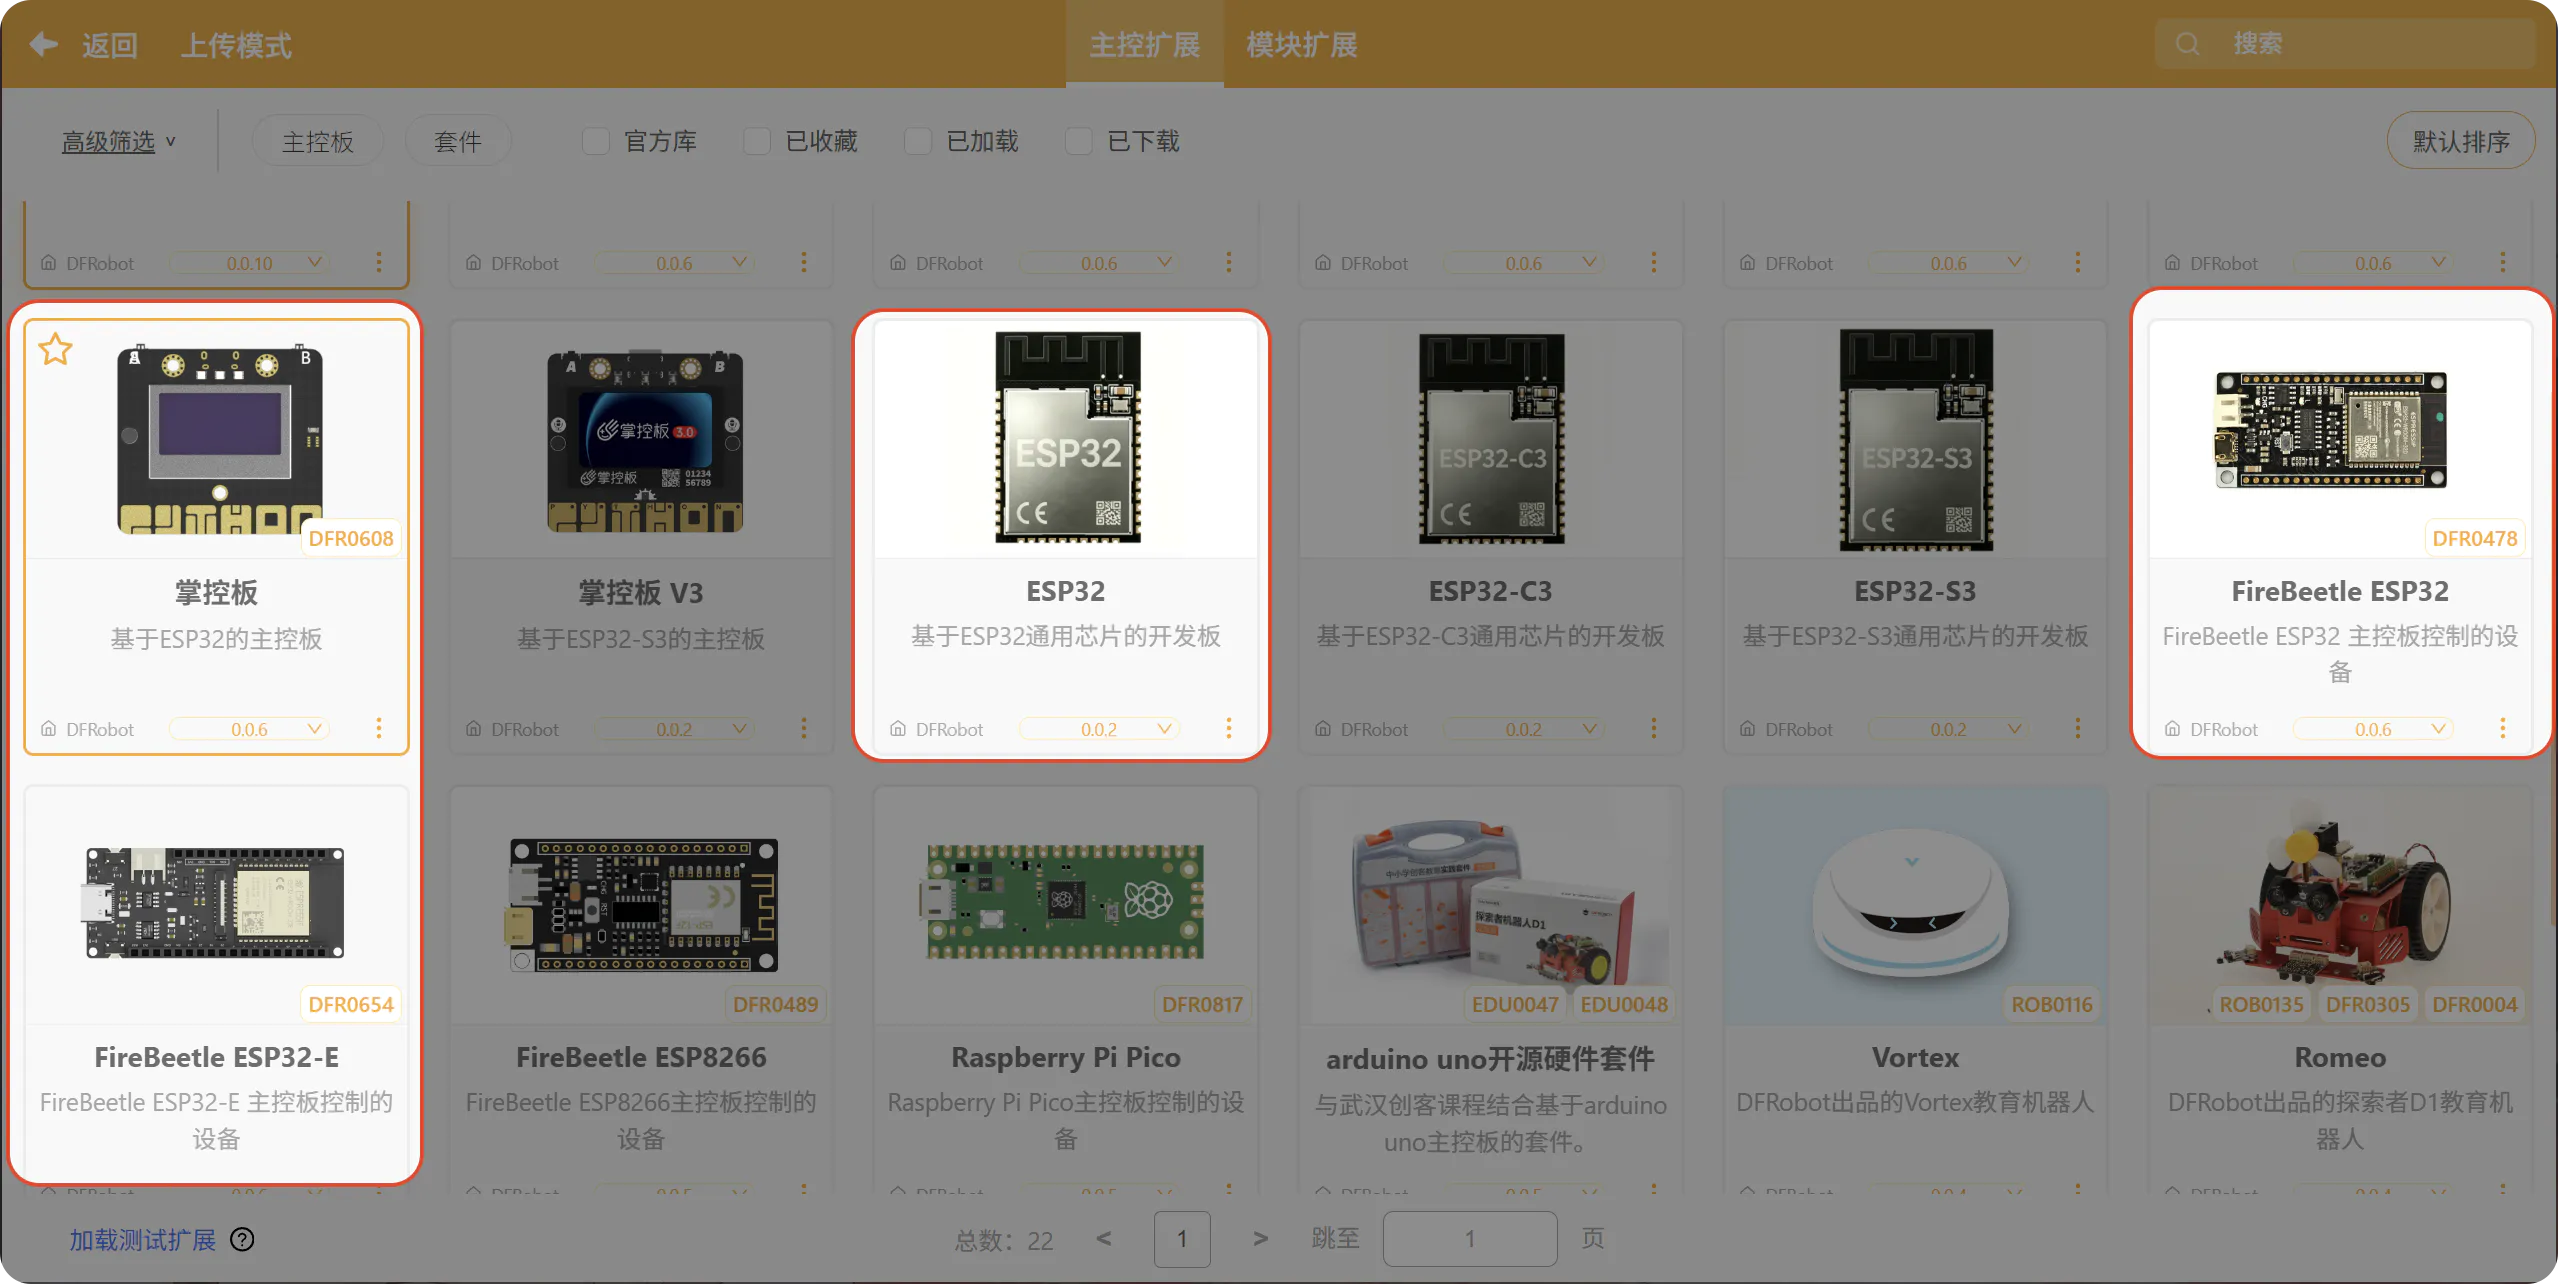Toggle the 套件 filter chip
The height and width of the screenshot is (1284, 2558).
tap(458, 141)
